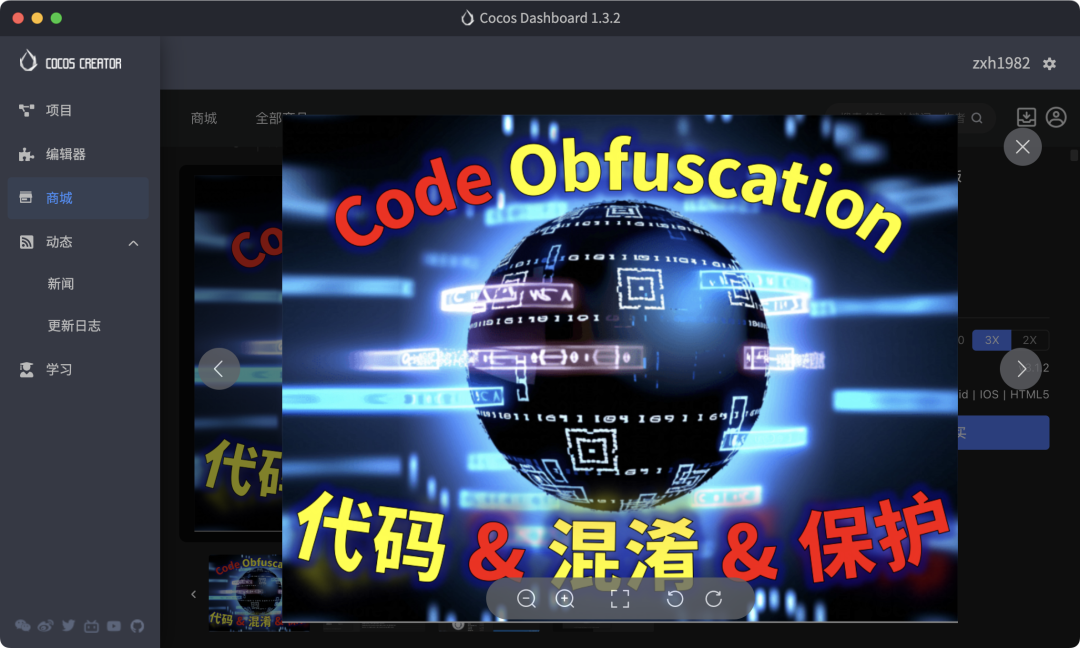Select the 商城 tab in store header
The height and width of the screenshot is (648, 1080).
tap(204, 118)
